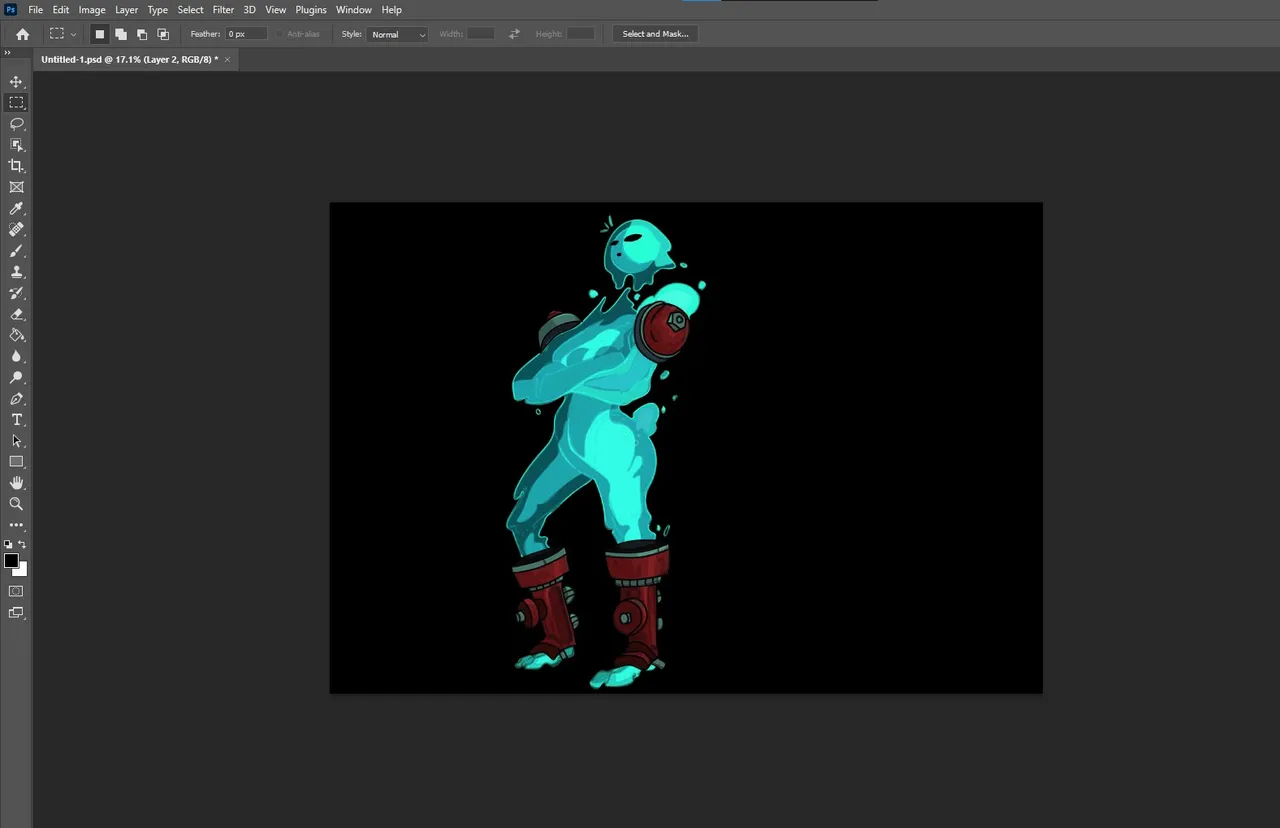Toggle Quick Mask mode
The width and height of the screenshot is (1280, 828).
16,591
